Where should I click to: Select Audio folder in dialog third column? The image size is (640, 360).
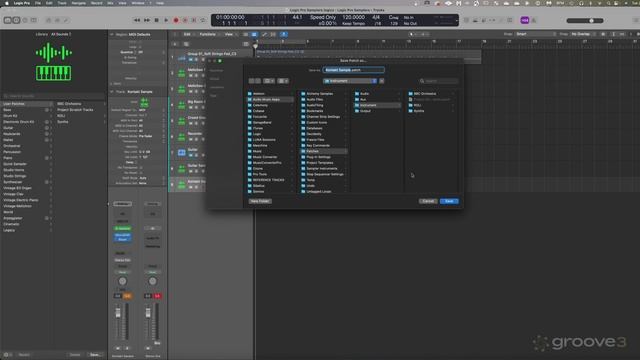tap(378, 93)
